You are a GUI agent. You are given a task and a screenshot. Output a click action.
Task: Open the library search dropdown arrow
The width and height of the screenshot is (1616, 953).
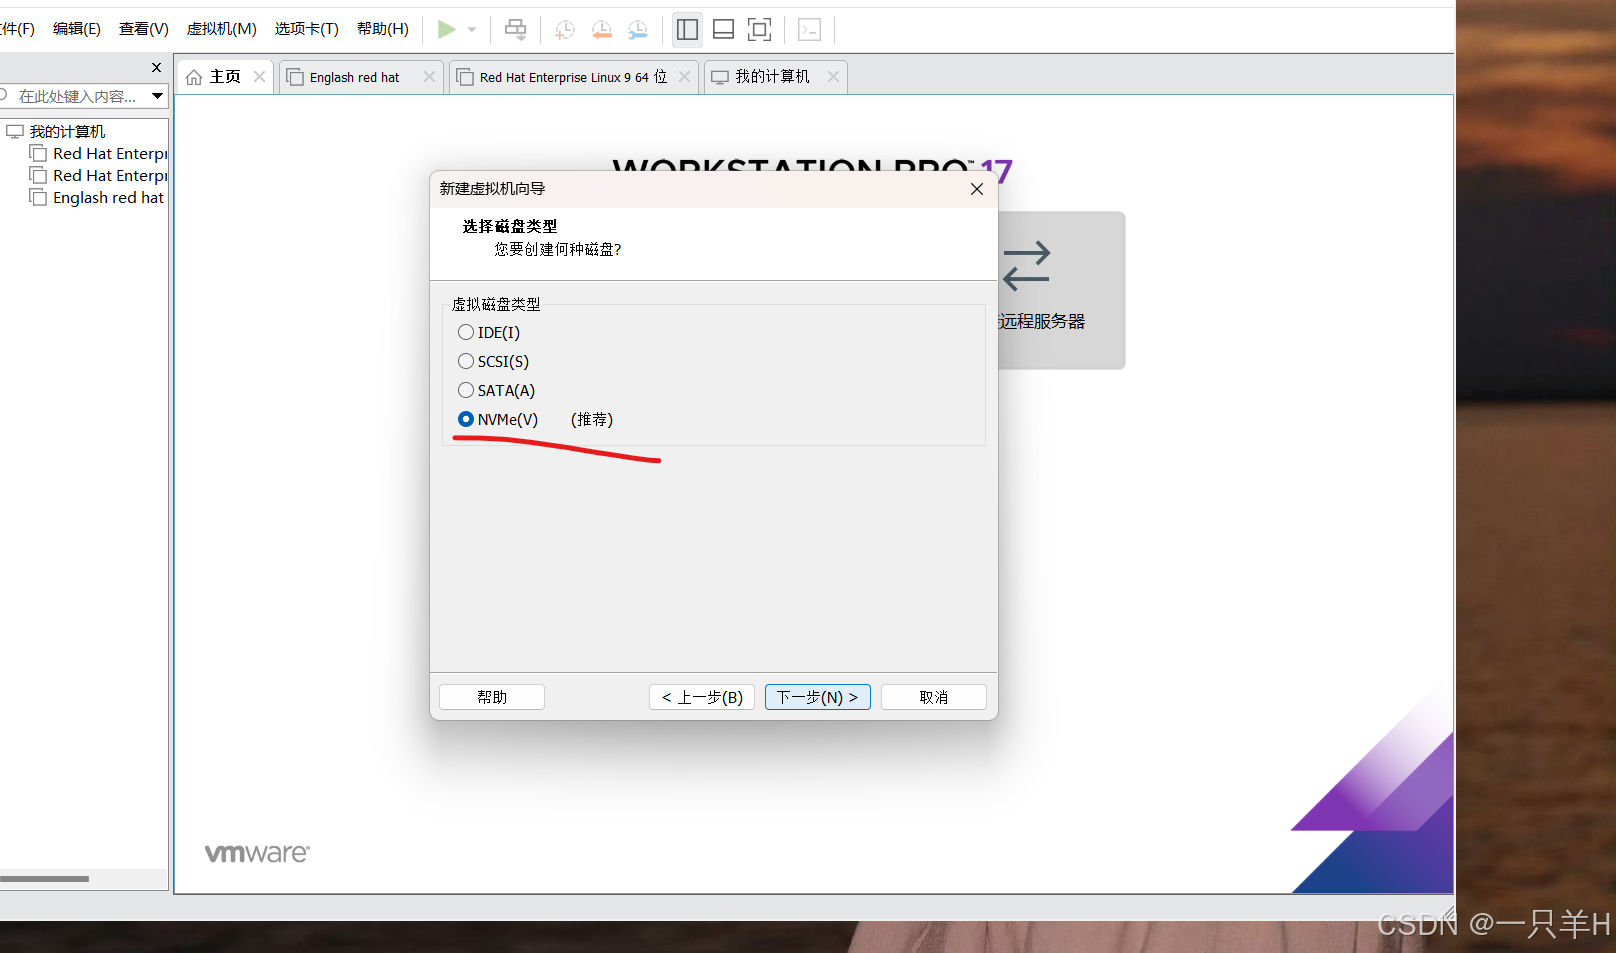(157, 96)
